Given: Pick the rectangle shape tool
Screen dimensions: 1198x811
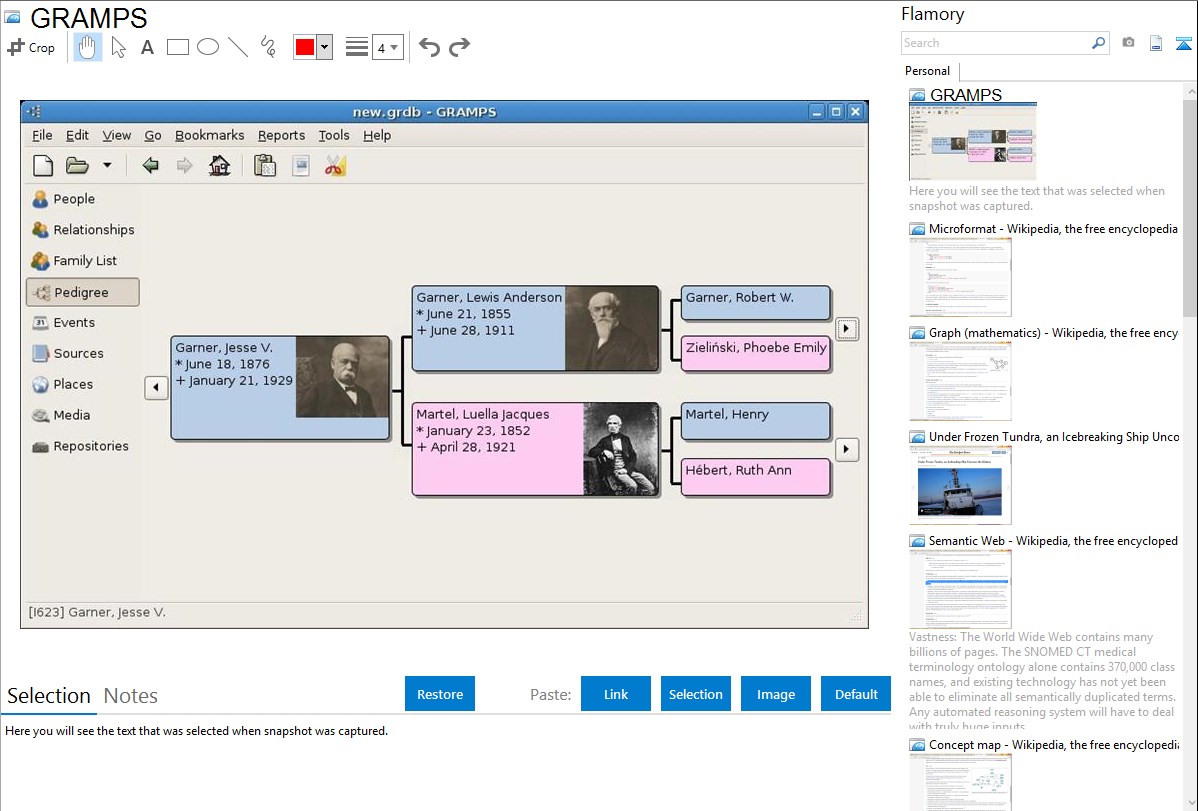Looking at the screenshot, I should [178, 47].
